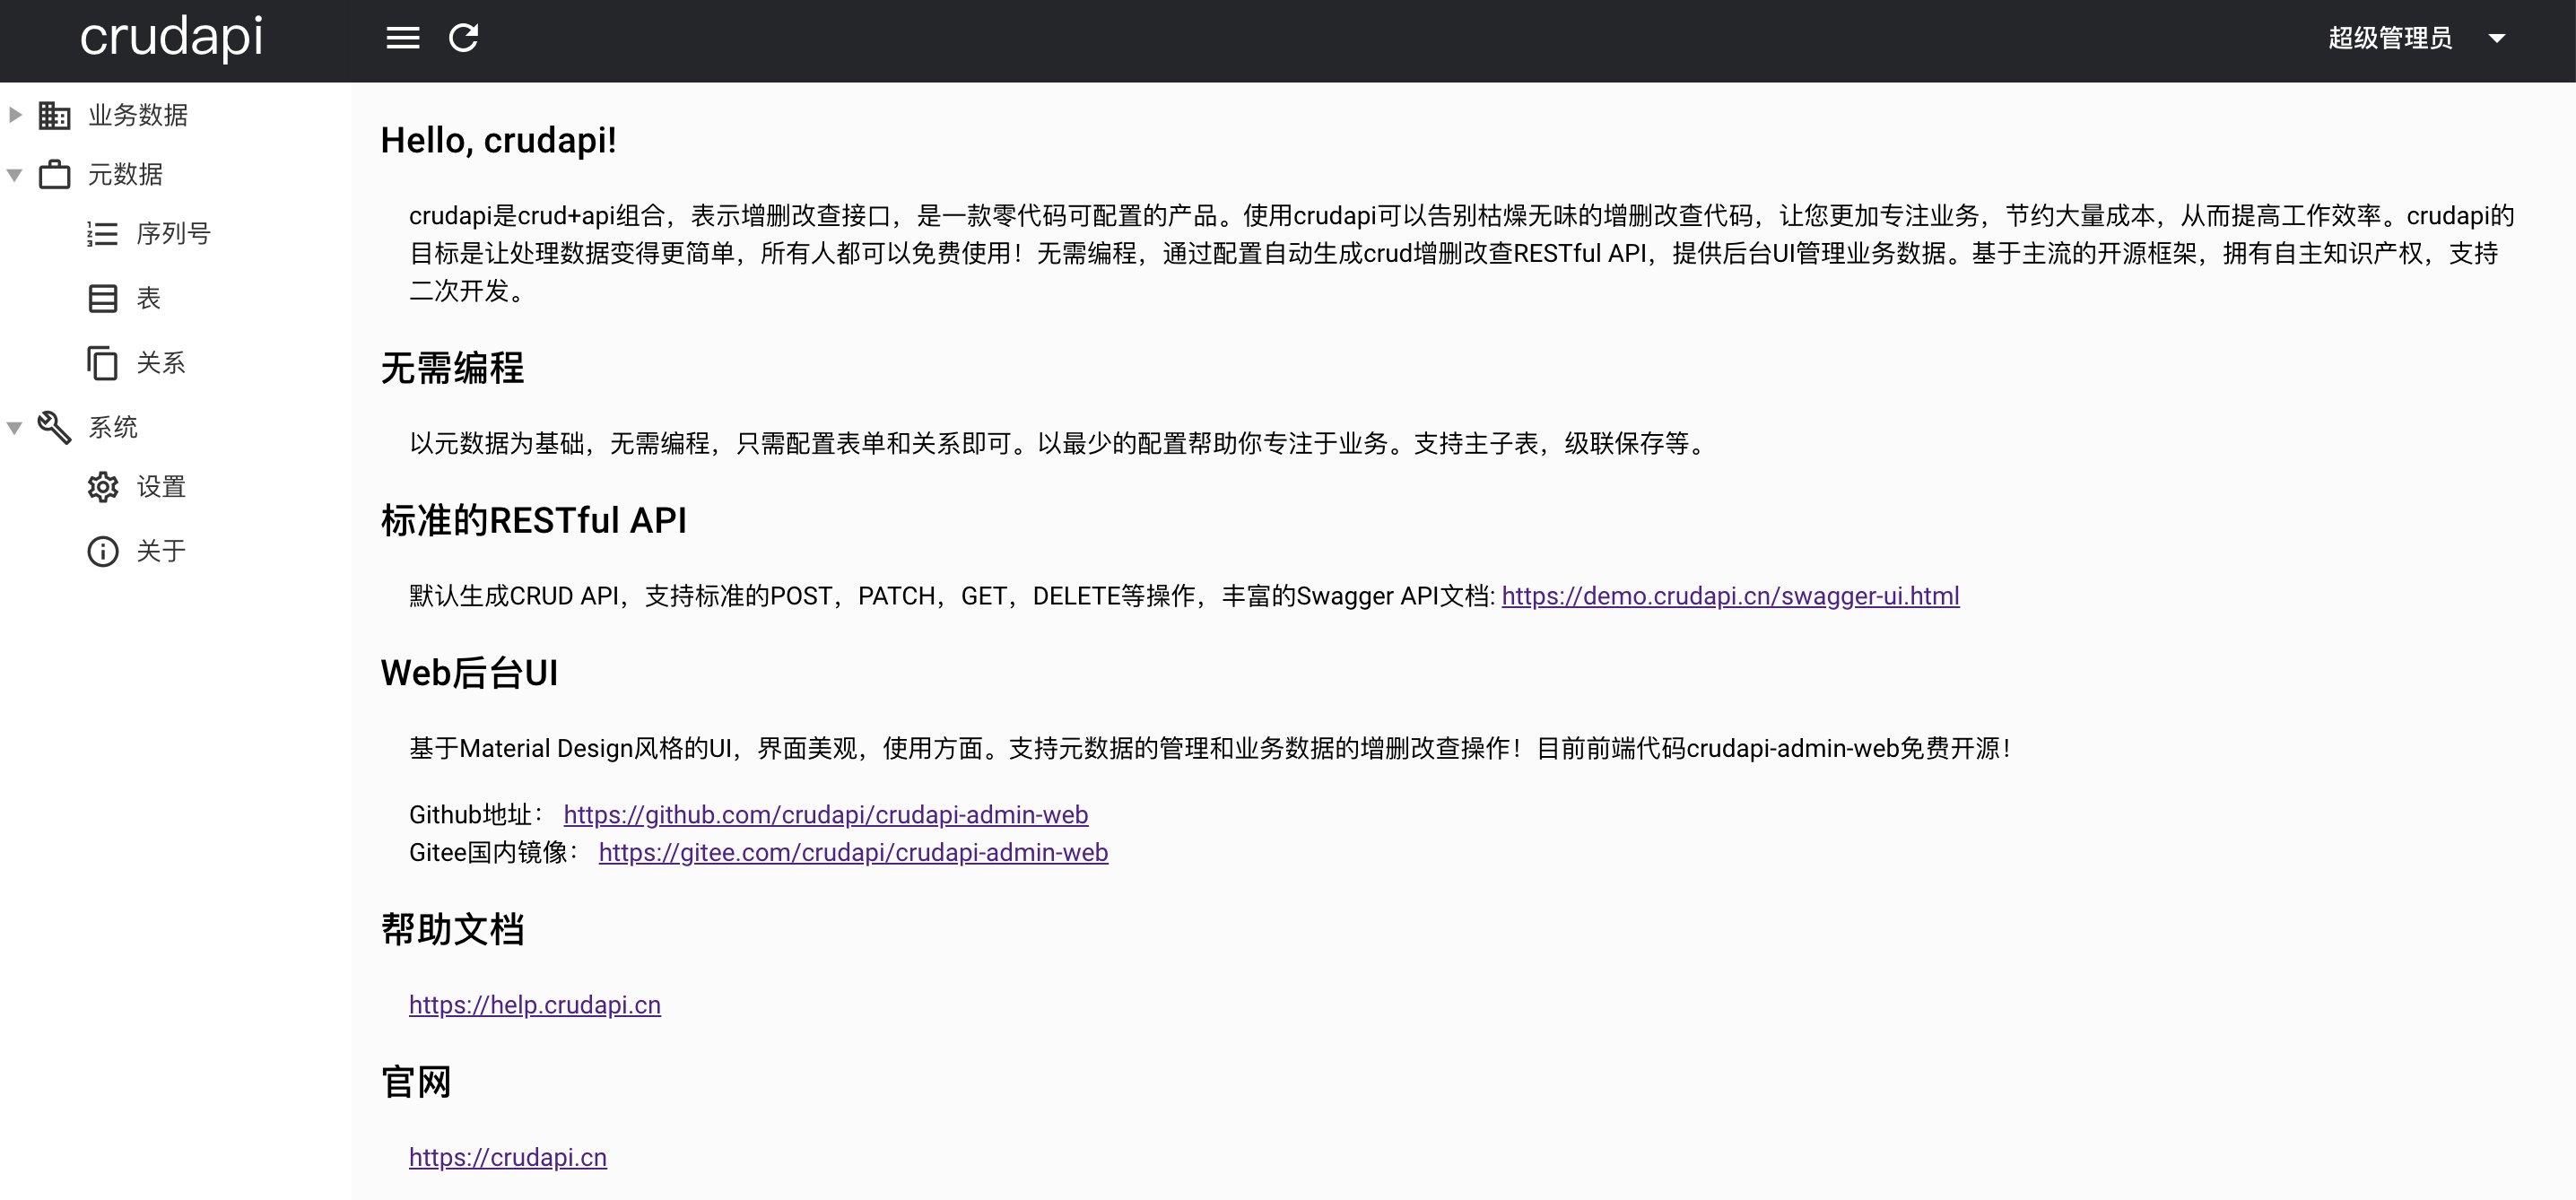Click the 表 table icon
This screenshot has width=2576, height=1200.
(x=102, y=298)
